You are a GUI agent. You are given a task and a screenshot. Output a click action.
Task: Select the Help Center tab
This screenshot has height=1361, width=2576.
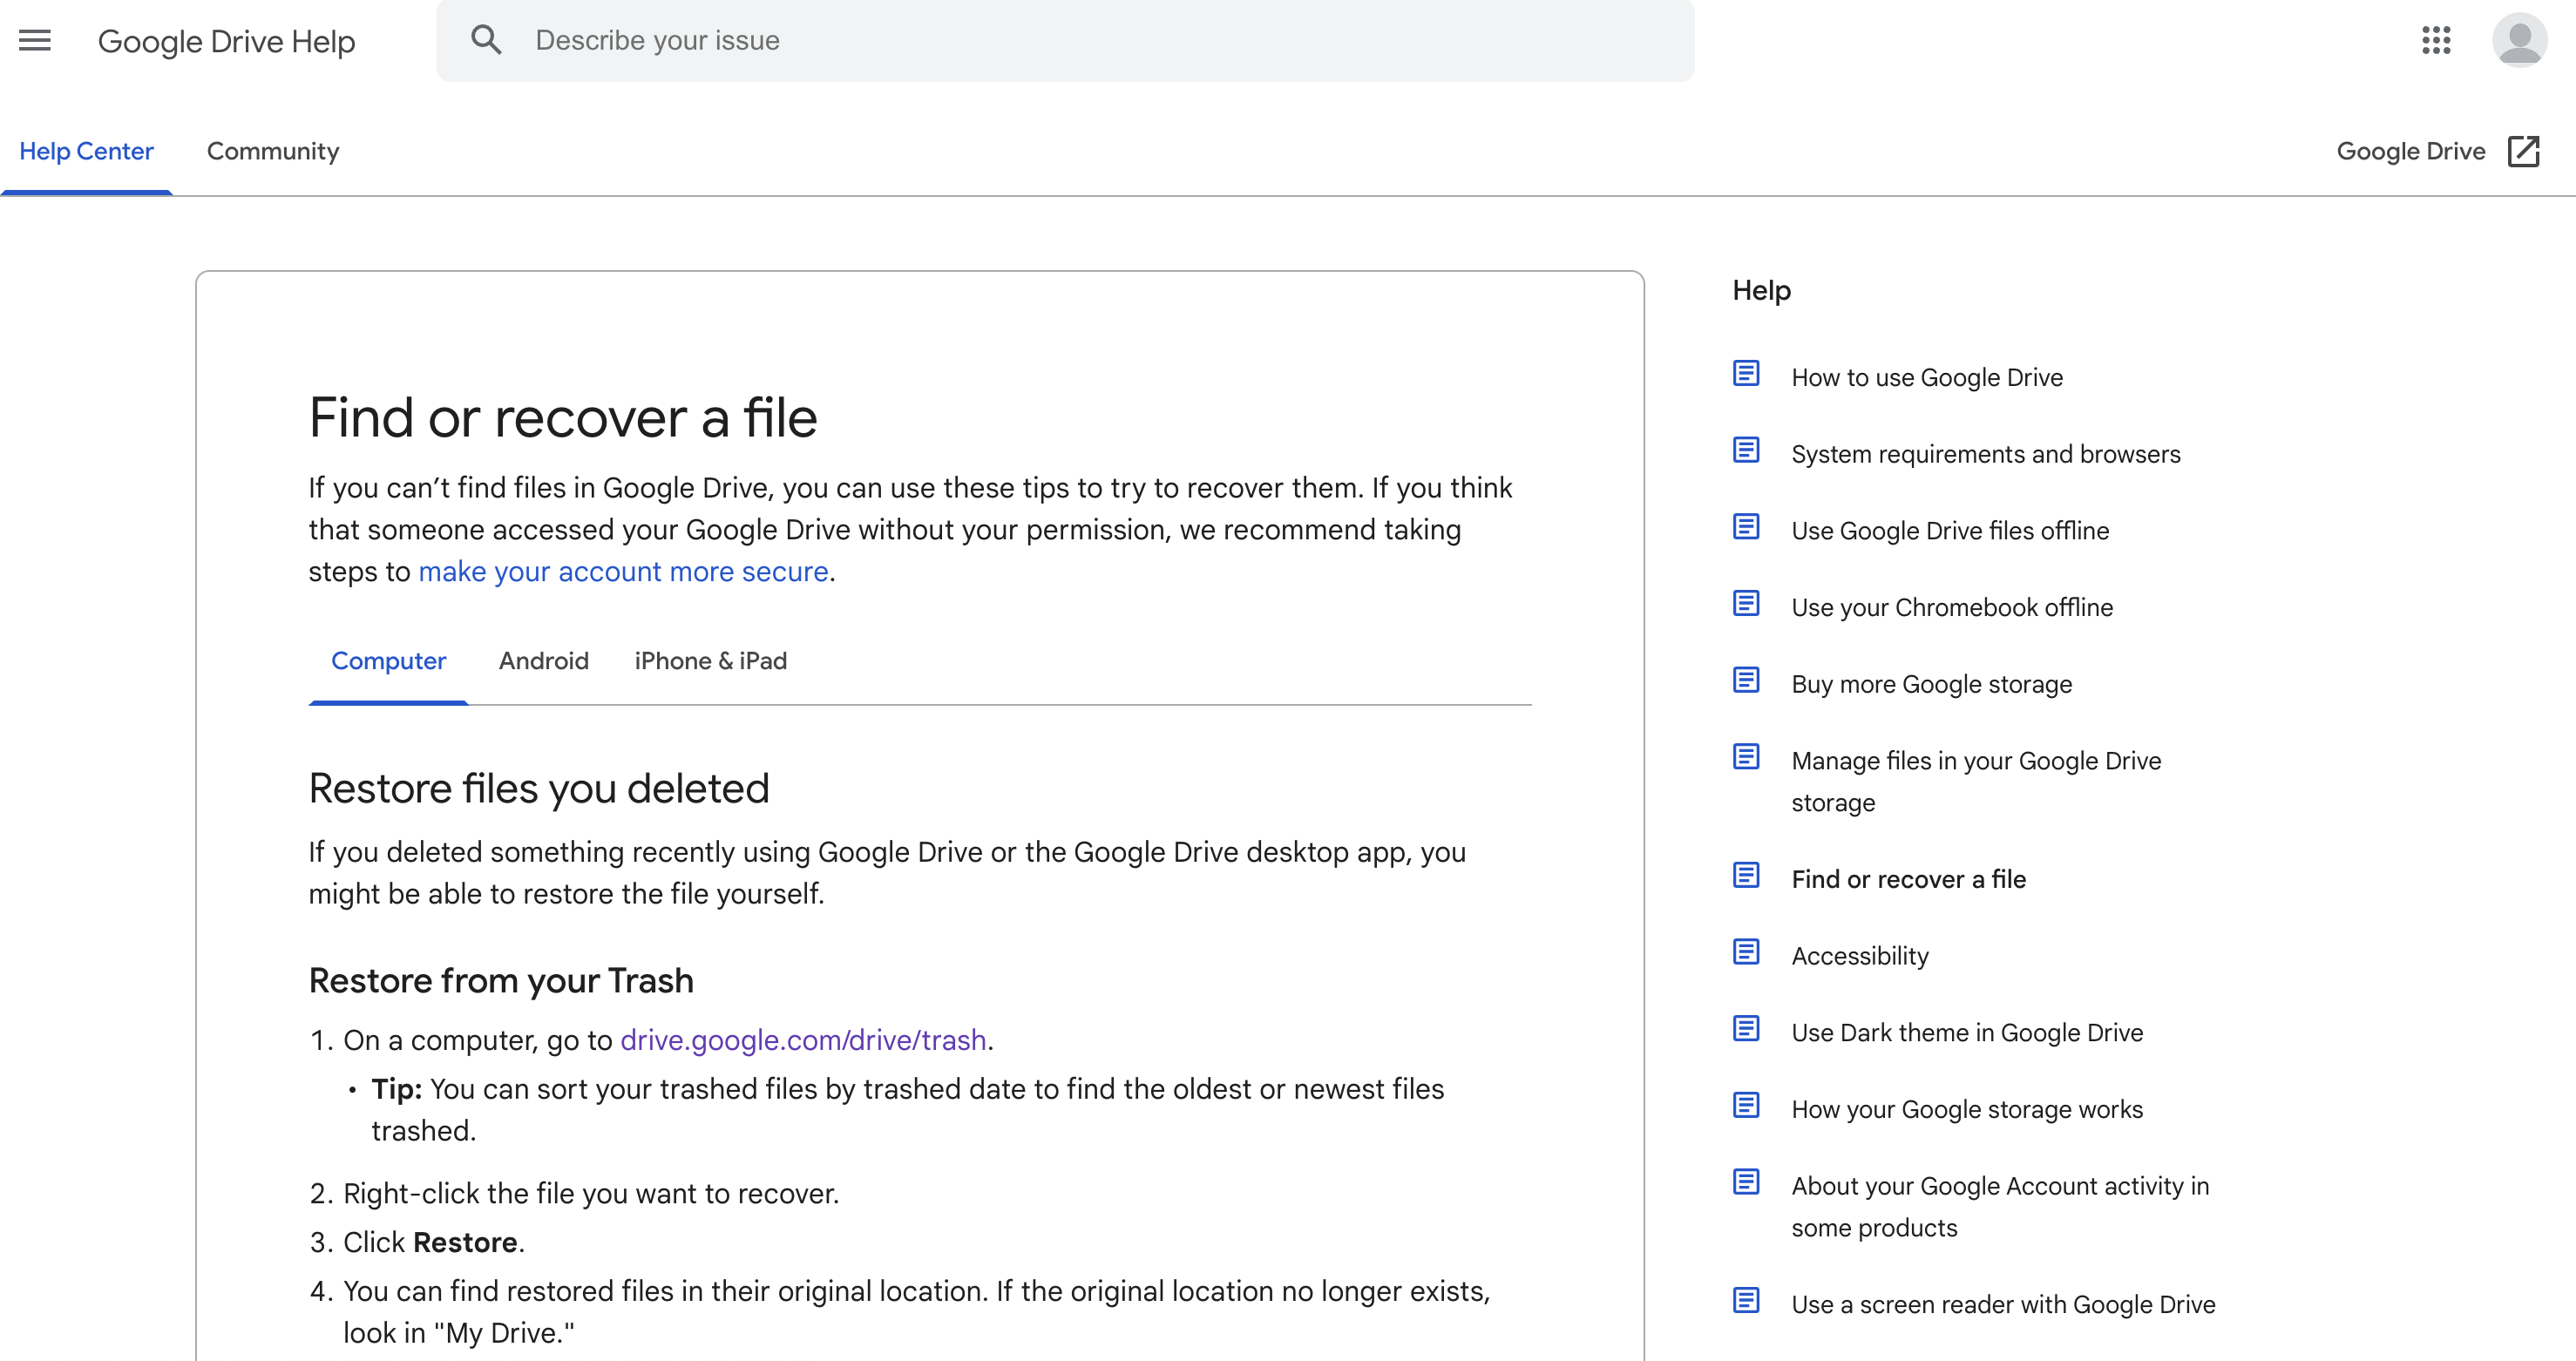coord(86,151)
